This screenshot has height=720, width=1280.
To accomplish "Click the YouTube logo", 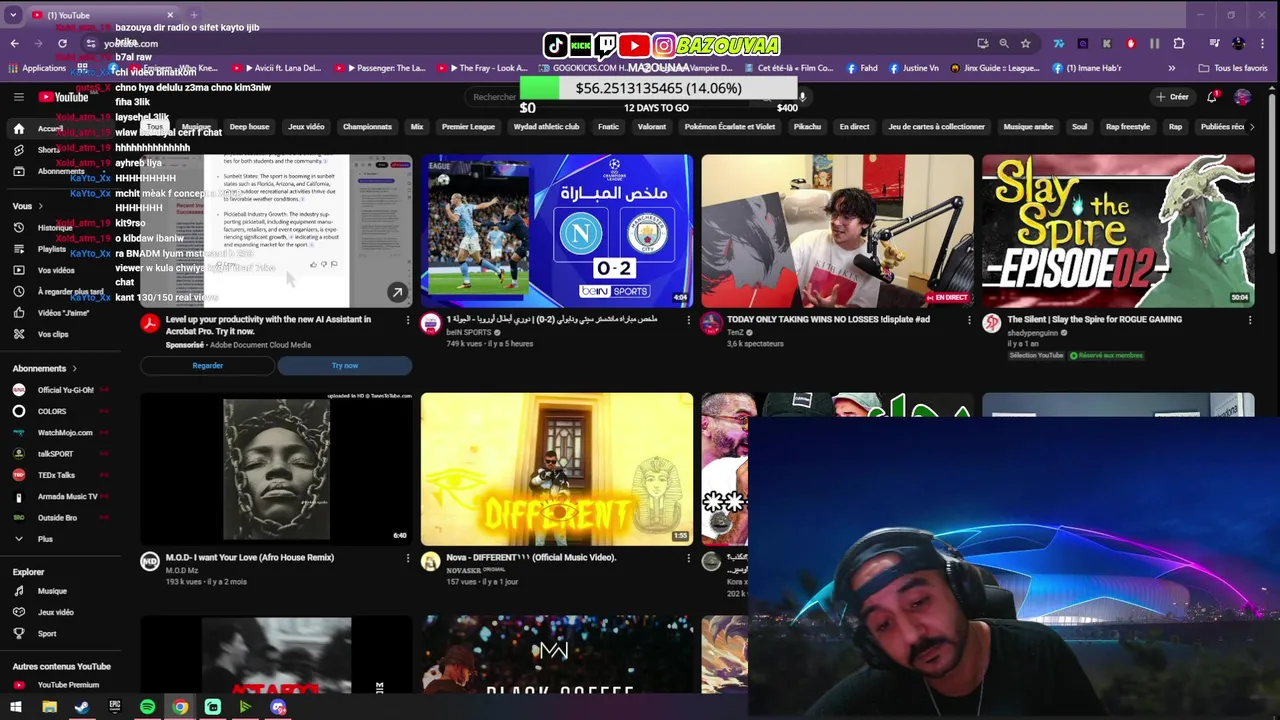I will pyautogui.click(x=64, y=97).
